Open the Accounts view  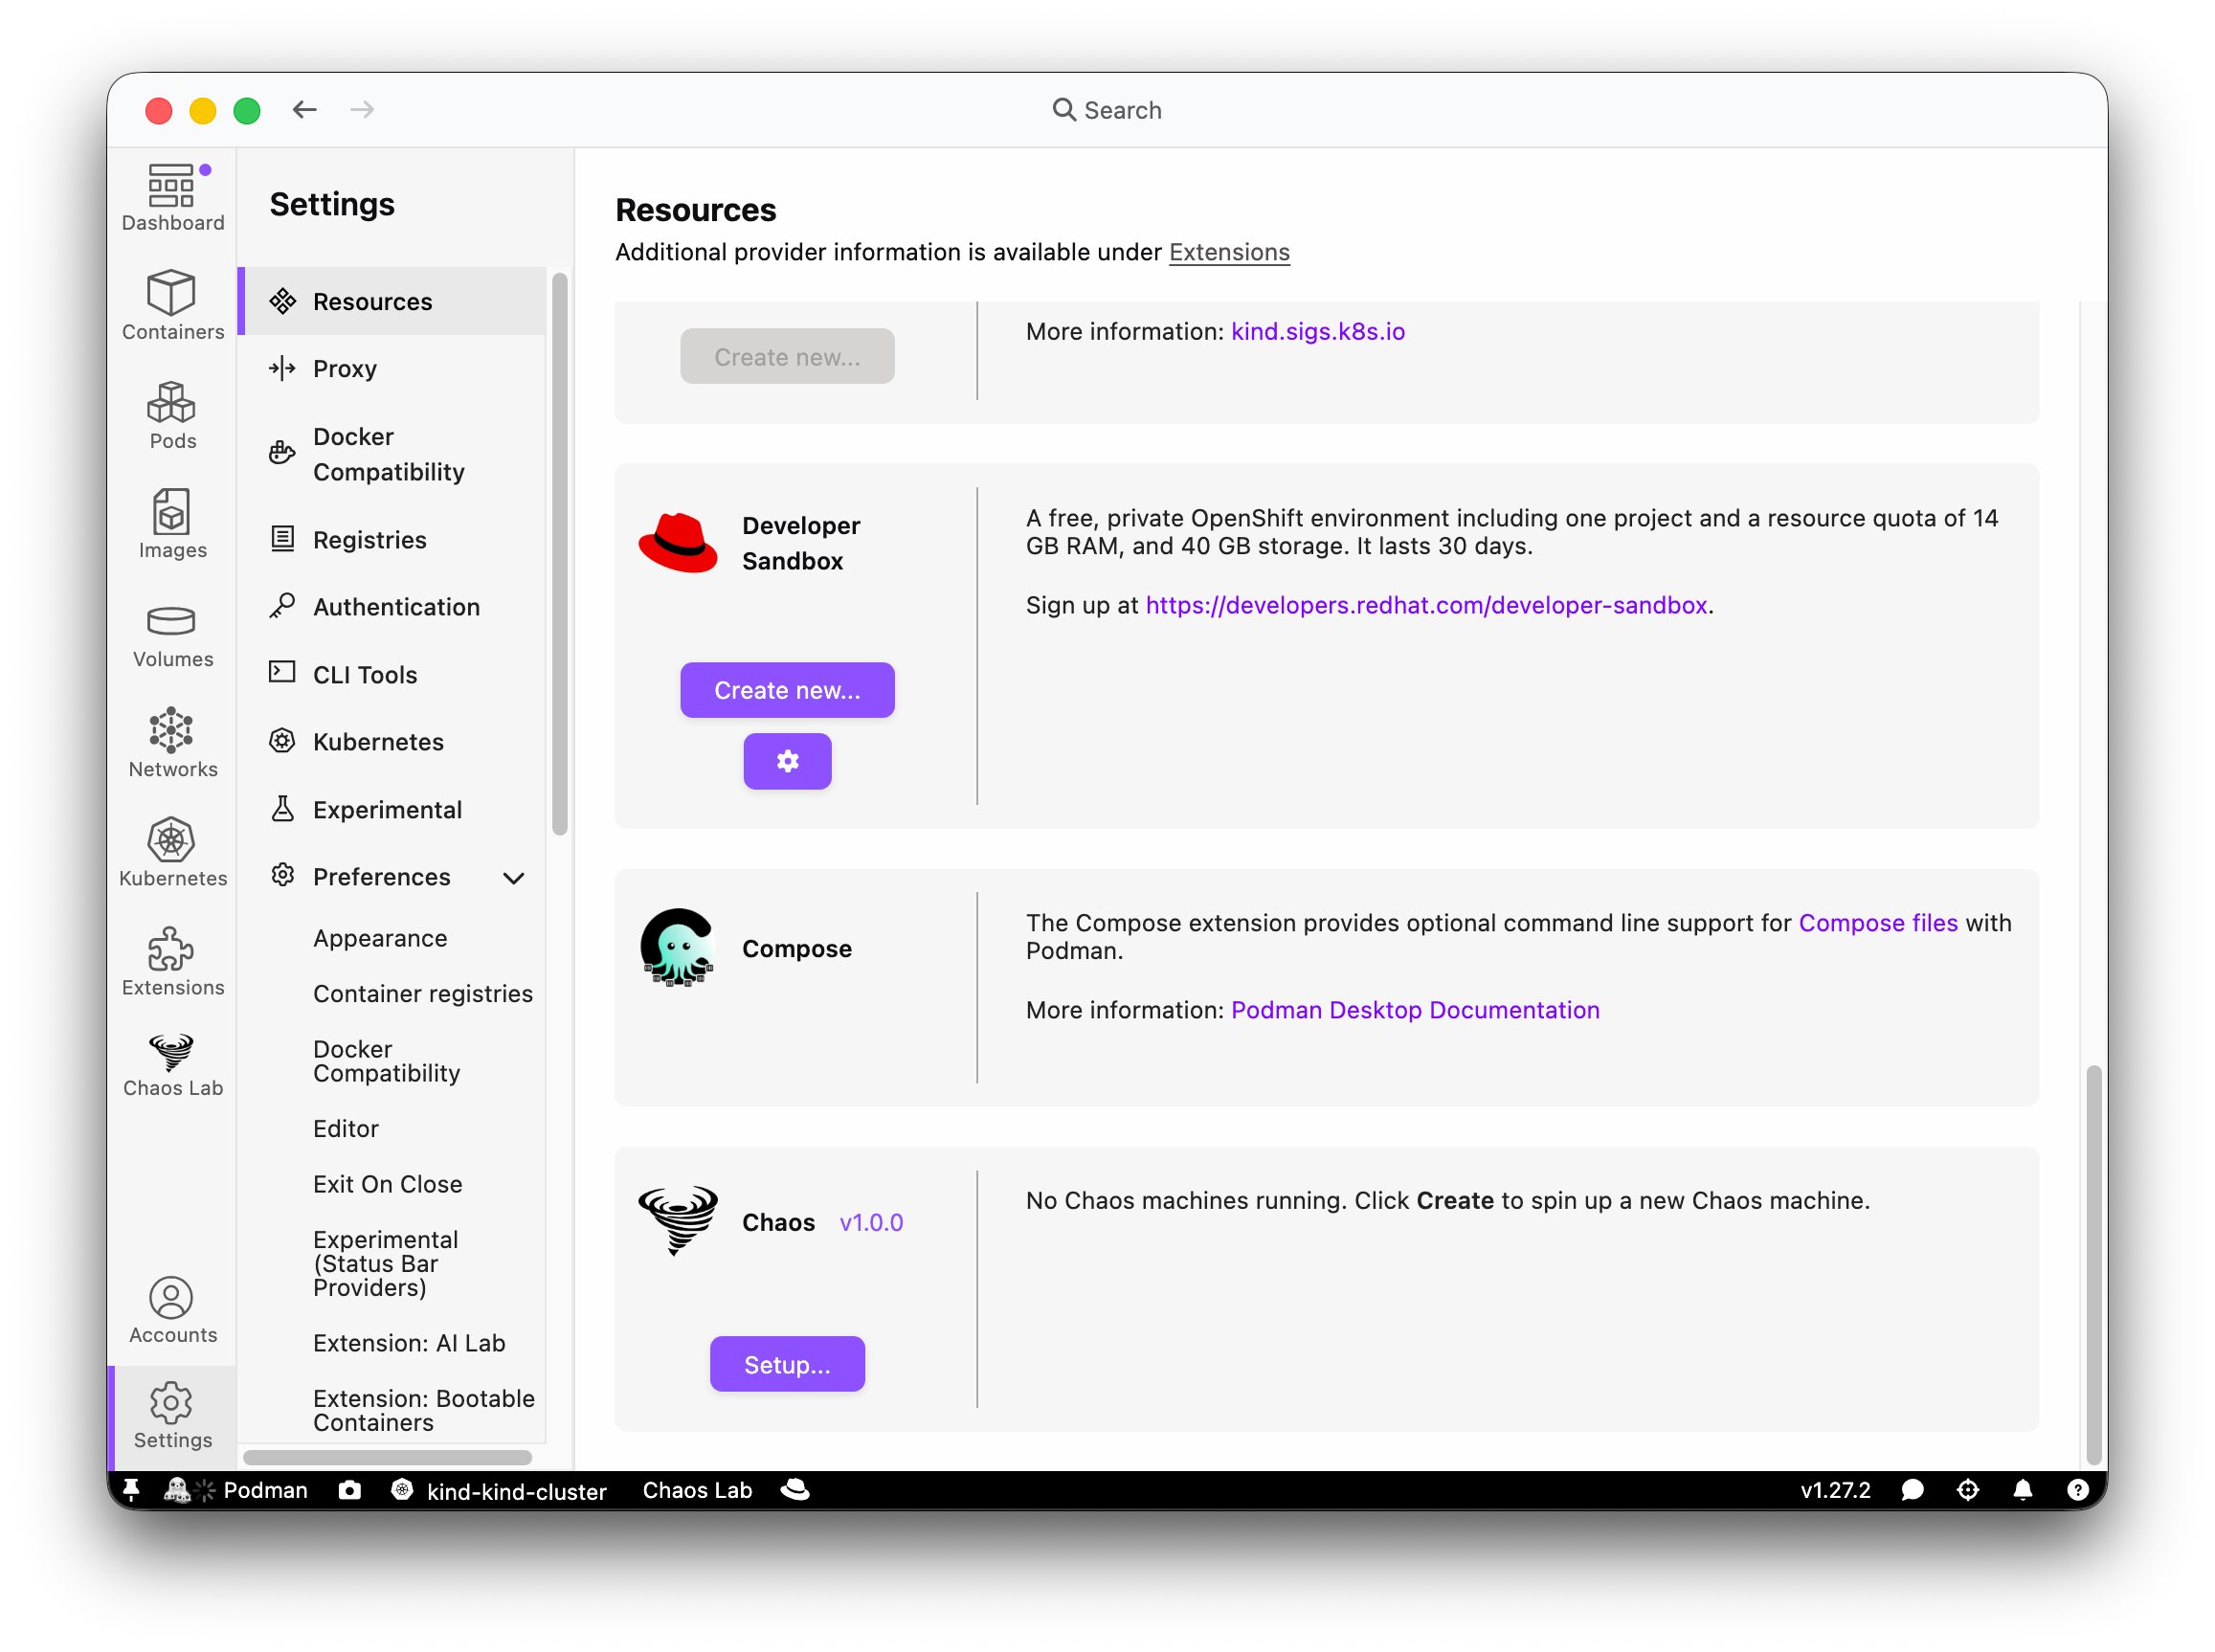tap(172, 1310)
